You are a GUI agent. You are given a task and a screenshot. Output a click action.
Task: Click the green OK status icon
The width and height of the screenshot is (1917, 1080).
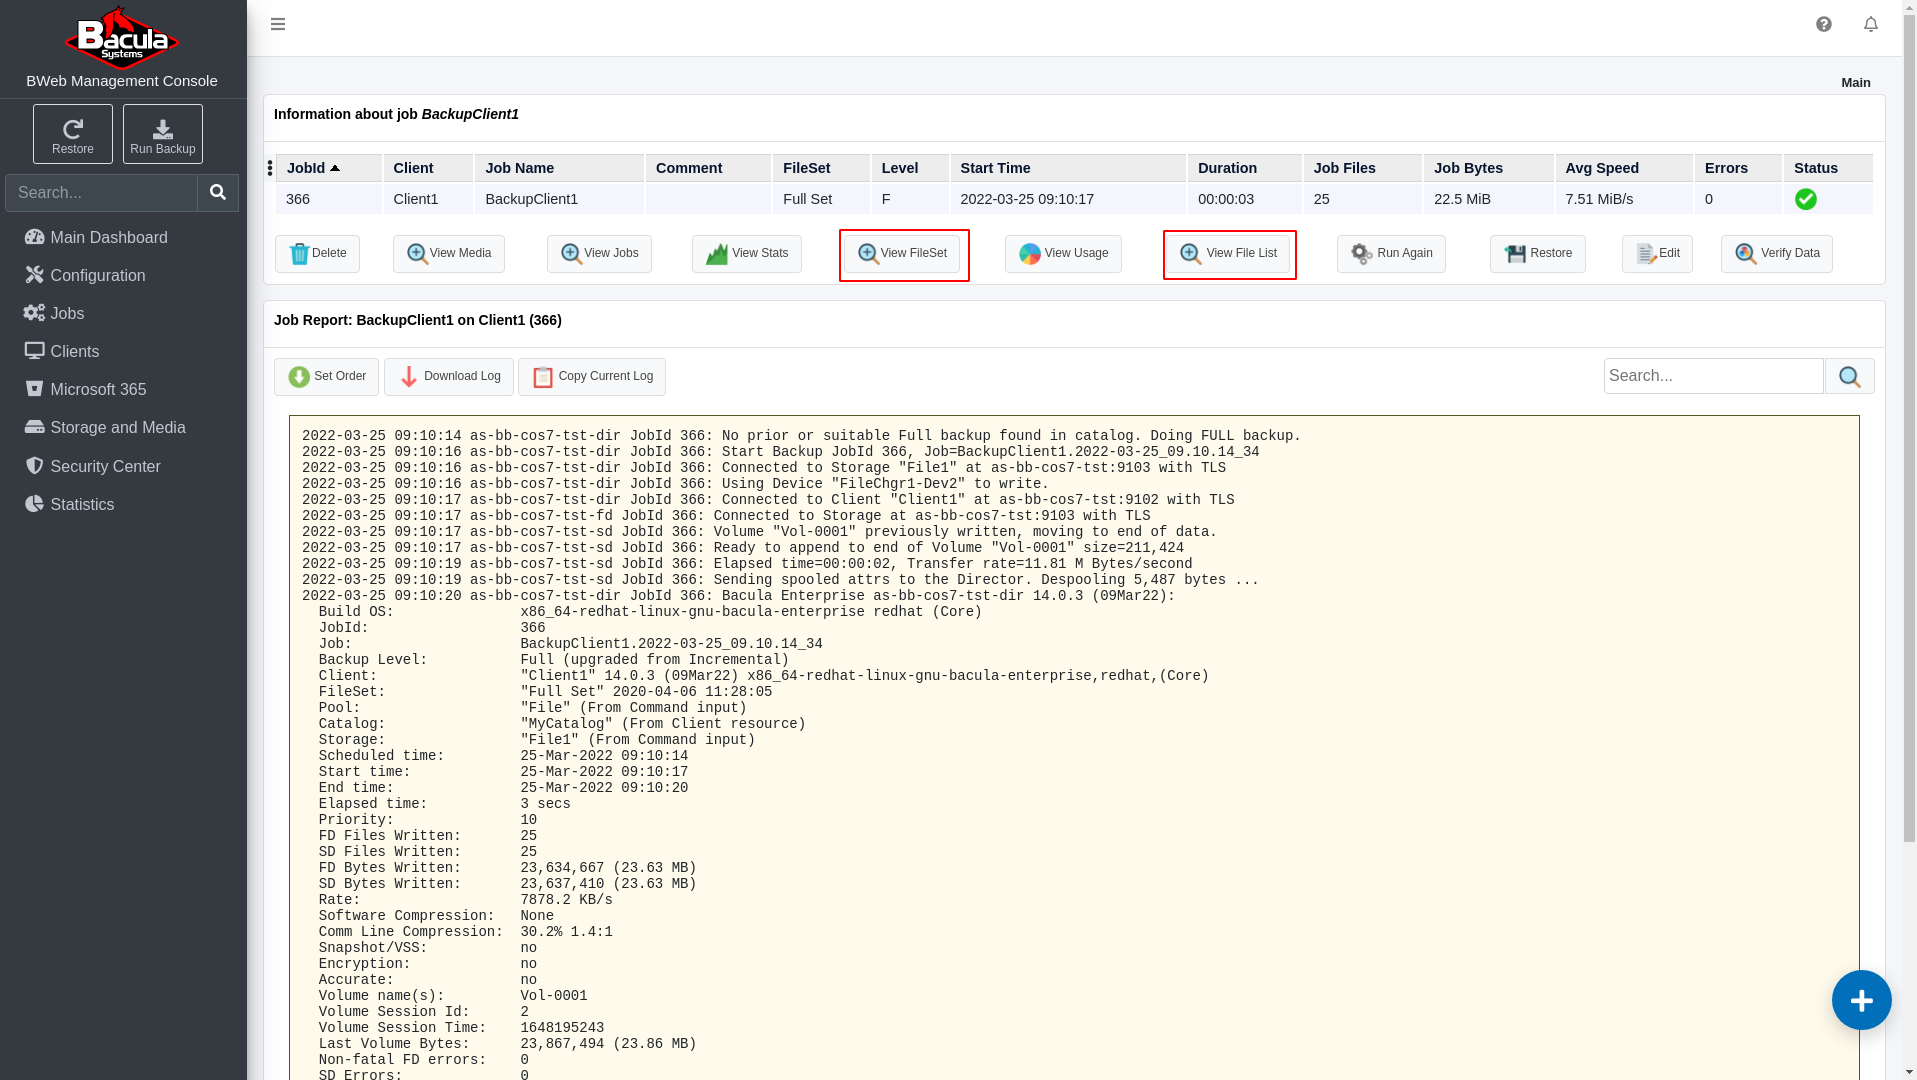point(1806,199)
